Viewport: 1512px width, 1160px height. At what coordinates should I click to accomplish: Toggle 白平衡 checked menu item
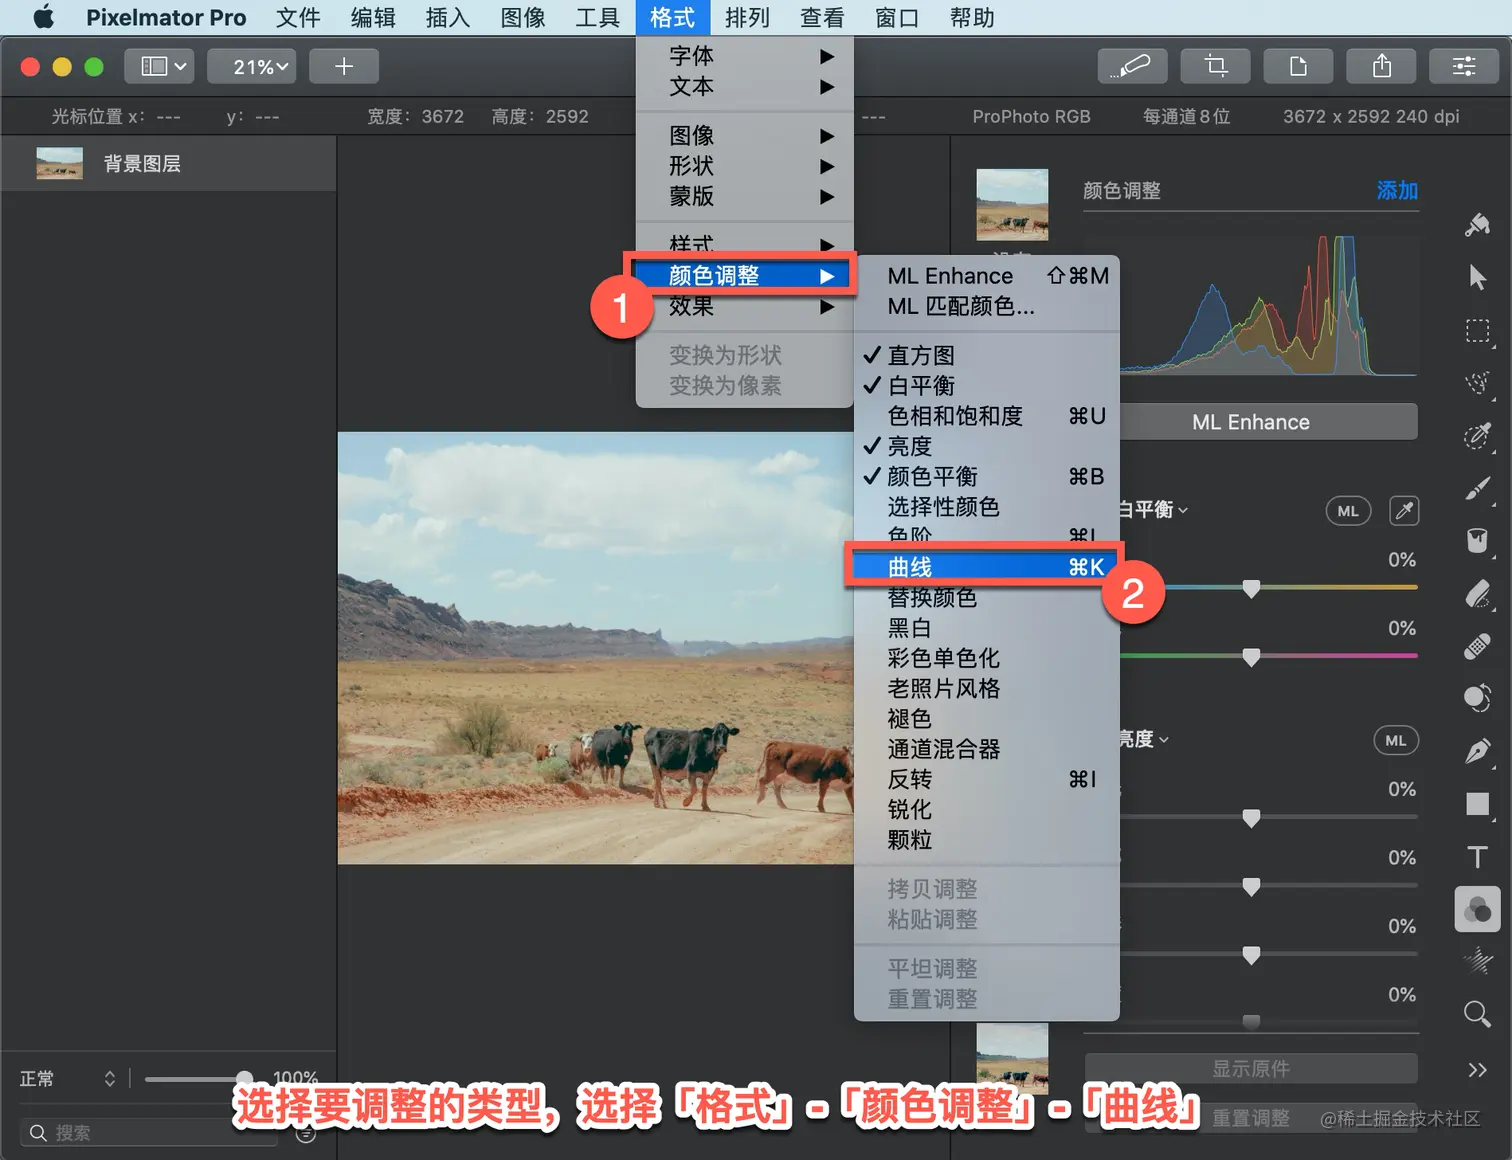pyautogui.click(x=986, y=385)
